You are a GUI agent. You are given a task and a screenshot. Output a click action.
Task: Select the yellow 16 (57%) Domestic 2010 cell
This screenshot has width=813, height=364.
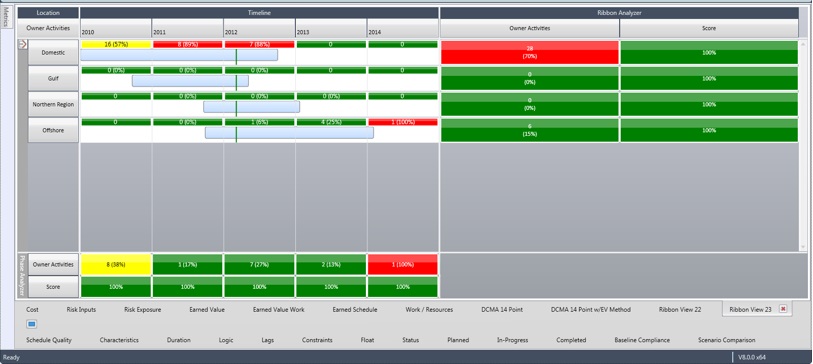(116, 44)
